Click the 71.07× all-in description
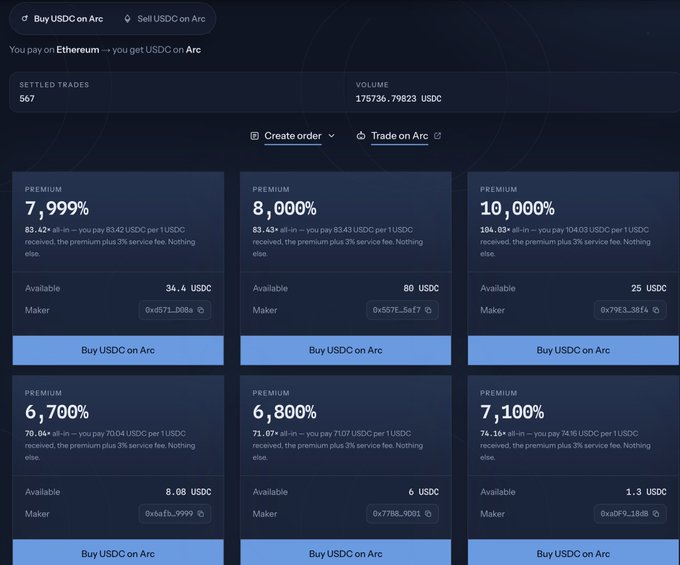Viewport: 680px width, 565px height. [338, 445]
